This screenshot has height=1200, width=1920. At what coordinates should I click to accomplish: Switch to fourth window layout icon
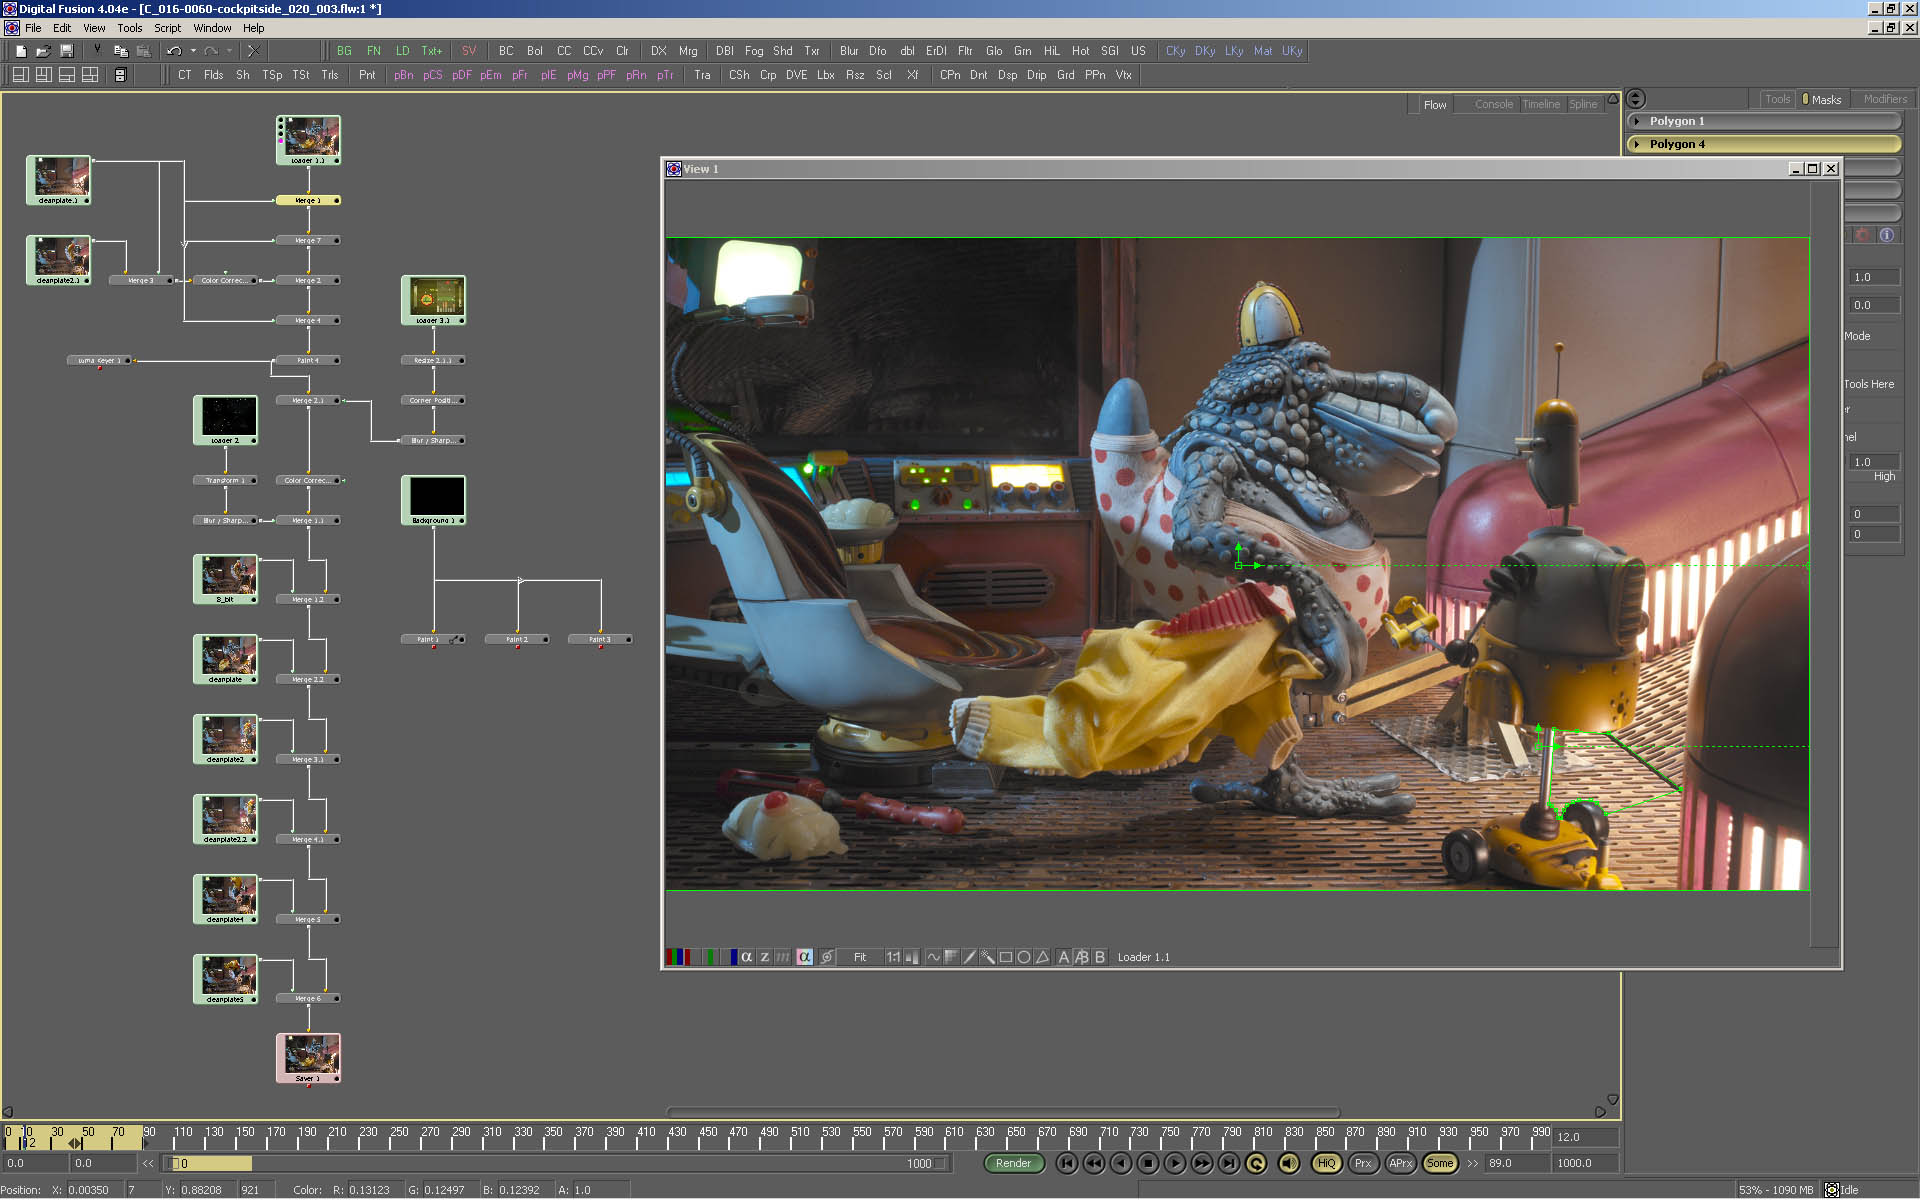90,75
